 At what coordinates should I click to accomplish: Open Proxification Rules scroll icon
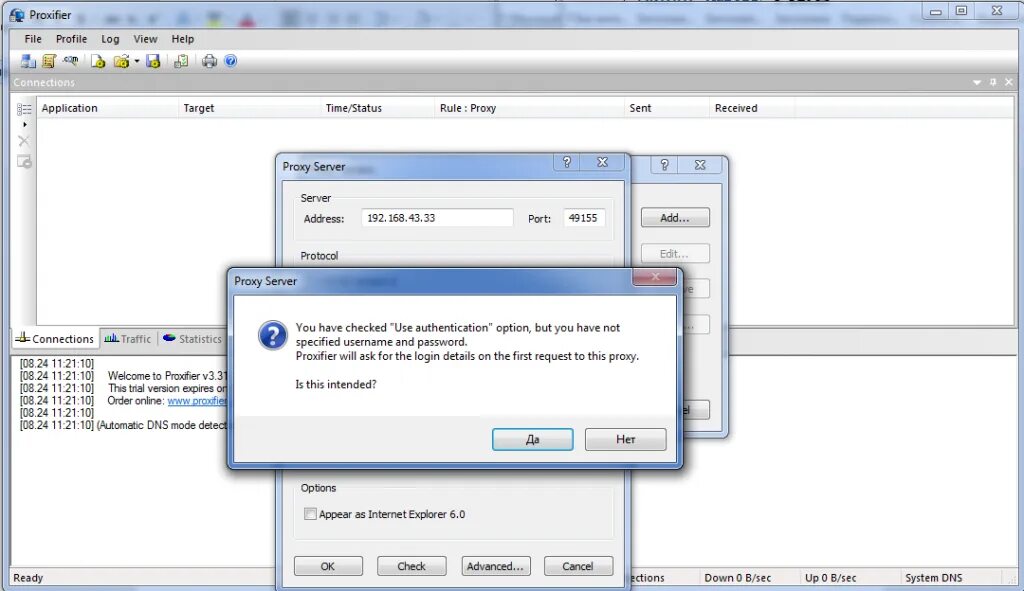(x=49, y=61)
